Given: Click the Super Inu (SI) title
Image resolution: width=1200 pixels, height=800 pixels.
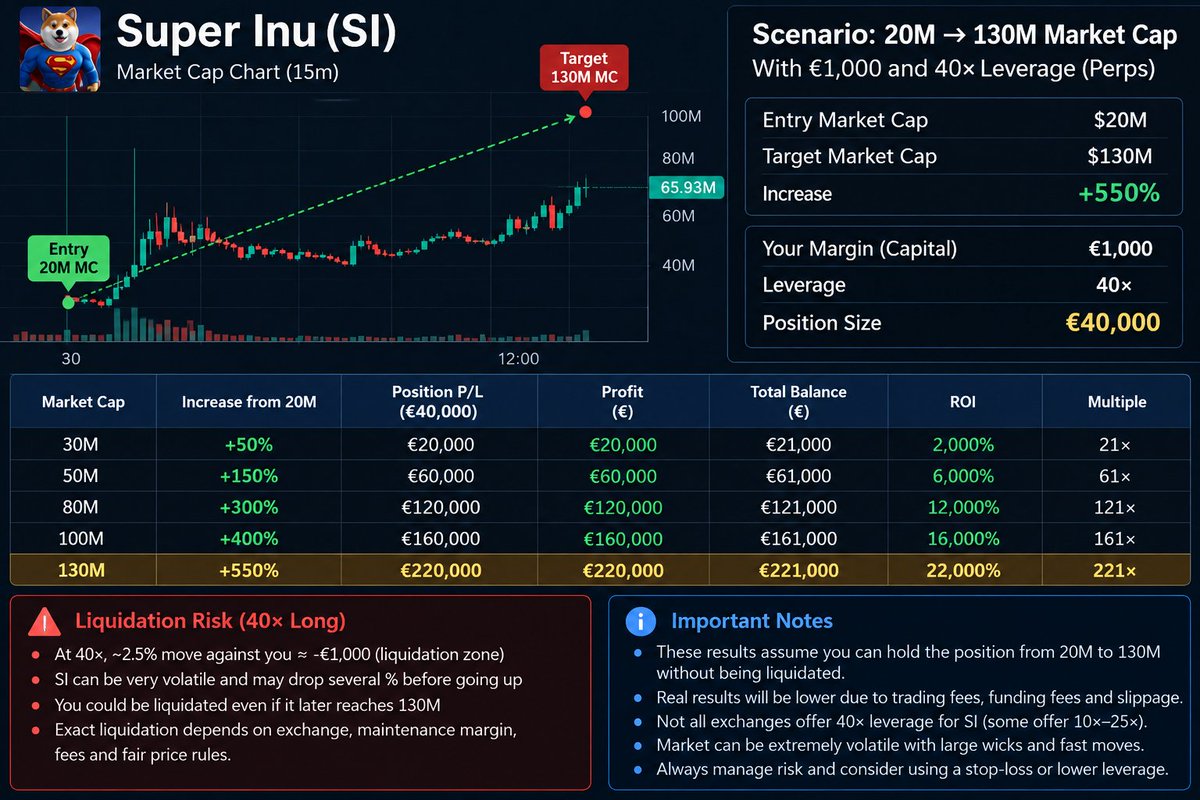Looking at the screenshot, I should click(x=257, y=33).
